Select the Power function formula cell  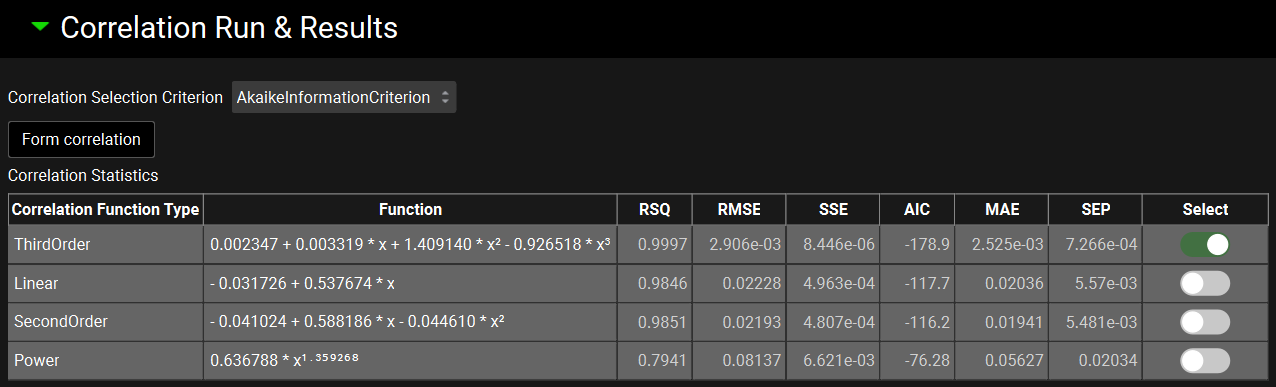410,361
